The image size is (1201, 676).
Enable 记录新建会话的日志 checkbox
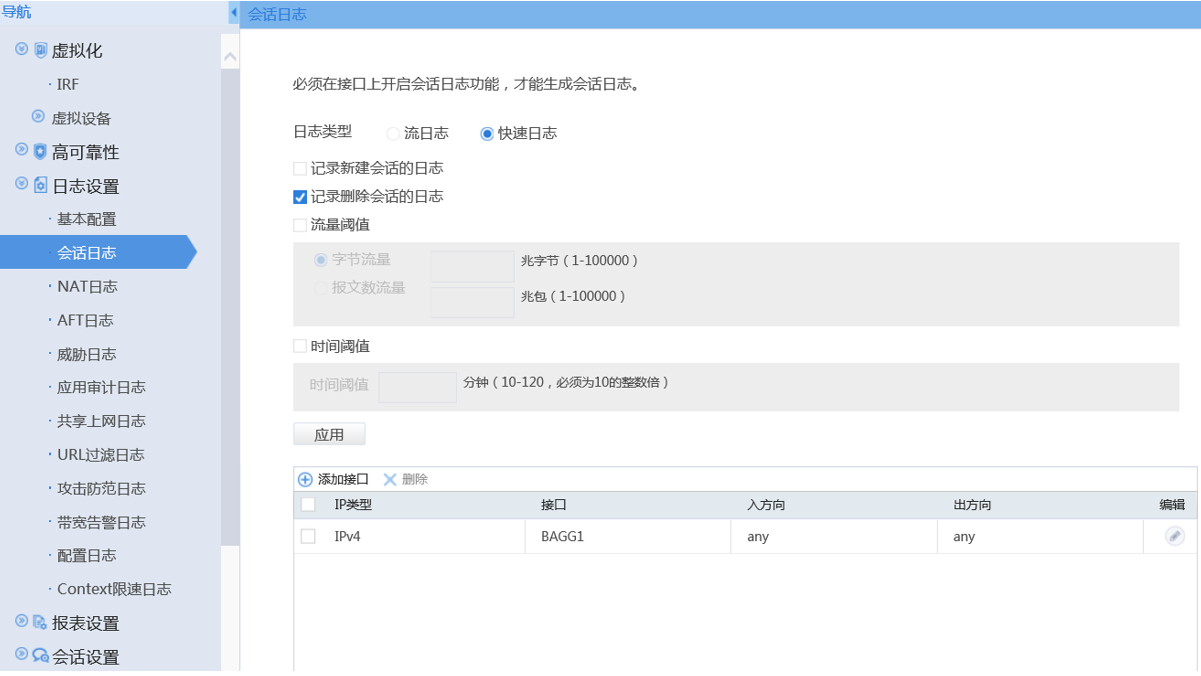(300, 169)
